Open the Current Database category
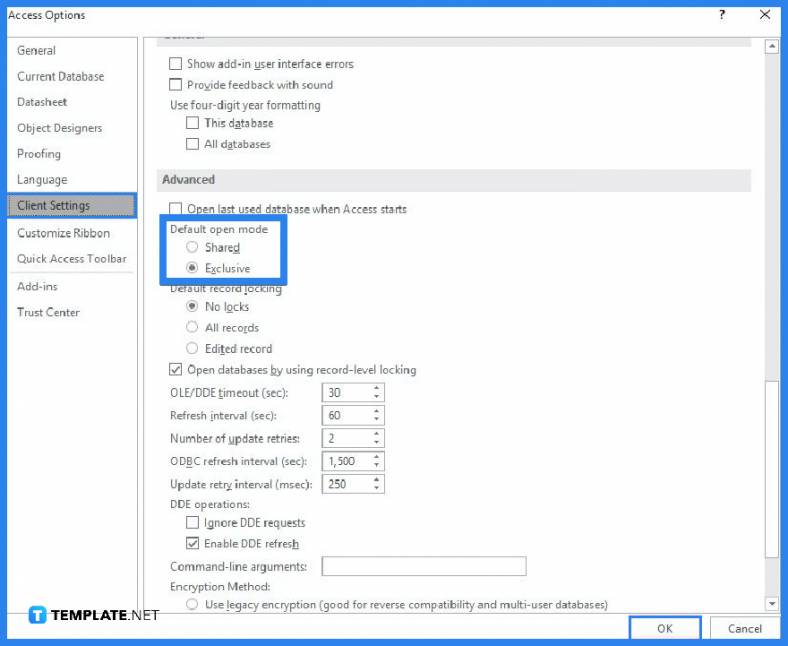 60,76
